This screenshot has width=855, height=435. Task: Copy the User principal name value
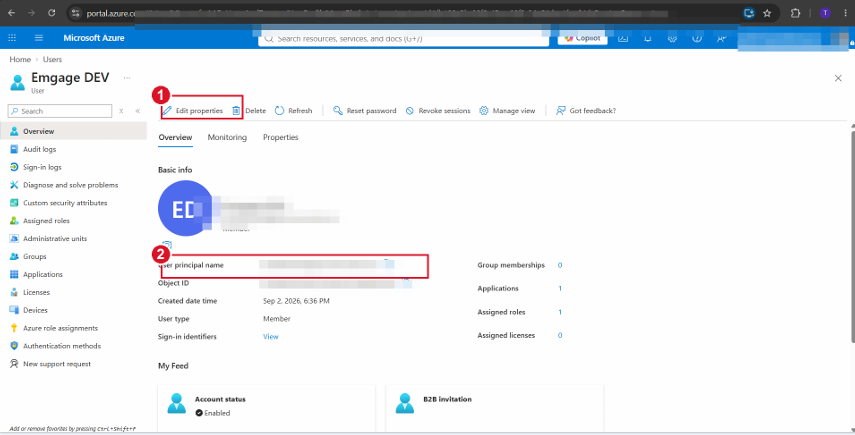(x=388, y=264)
